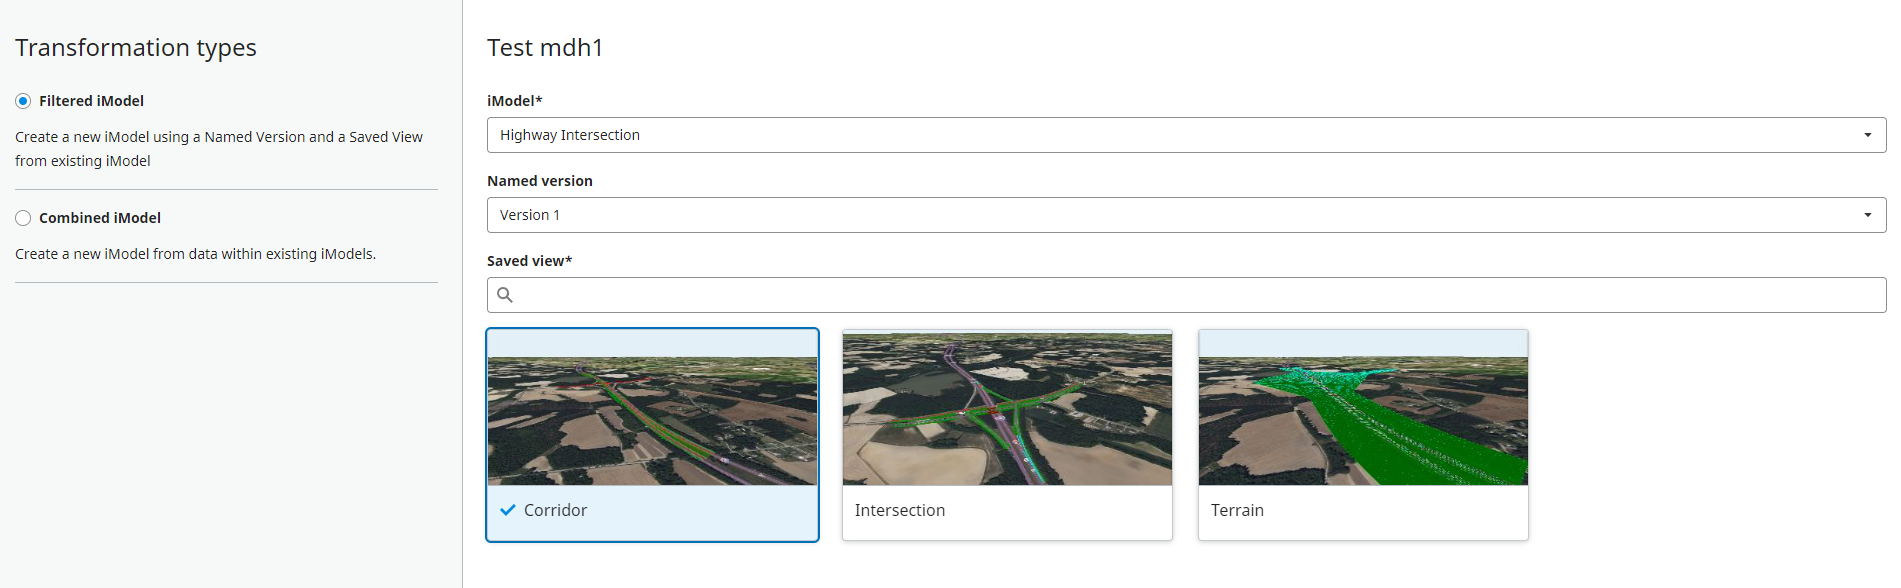Viewport: 1901px width, 588px height.
Task: Click the Combined iModel label text
Action: 100,218
